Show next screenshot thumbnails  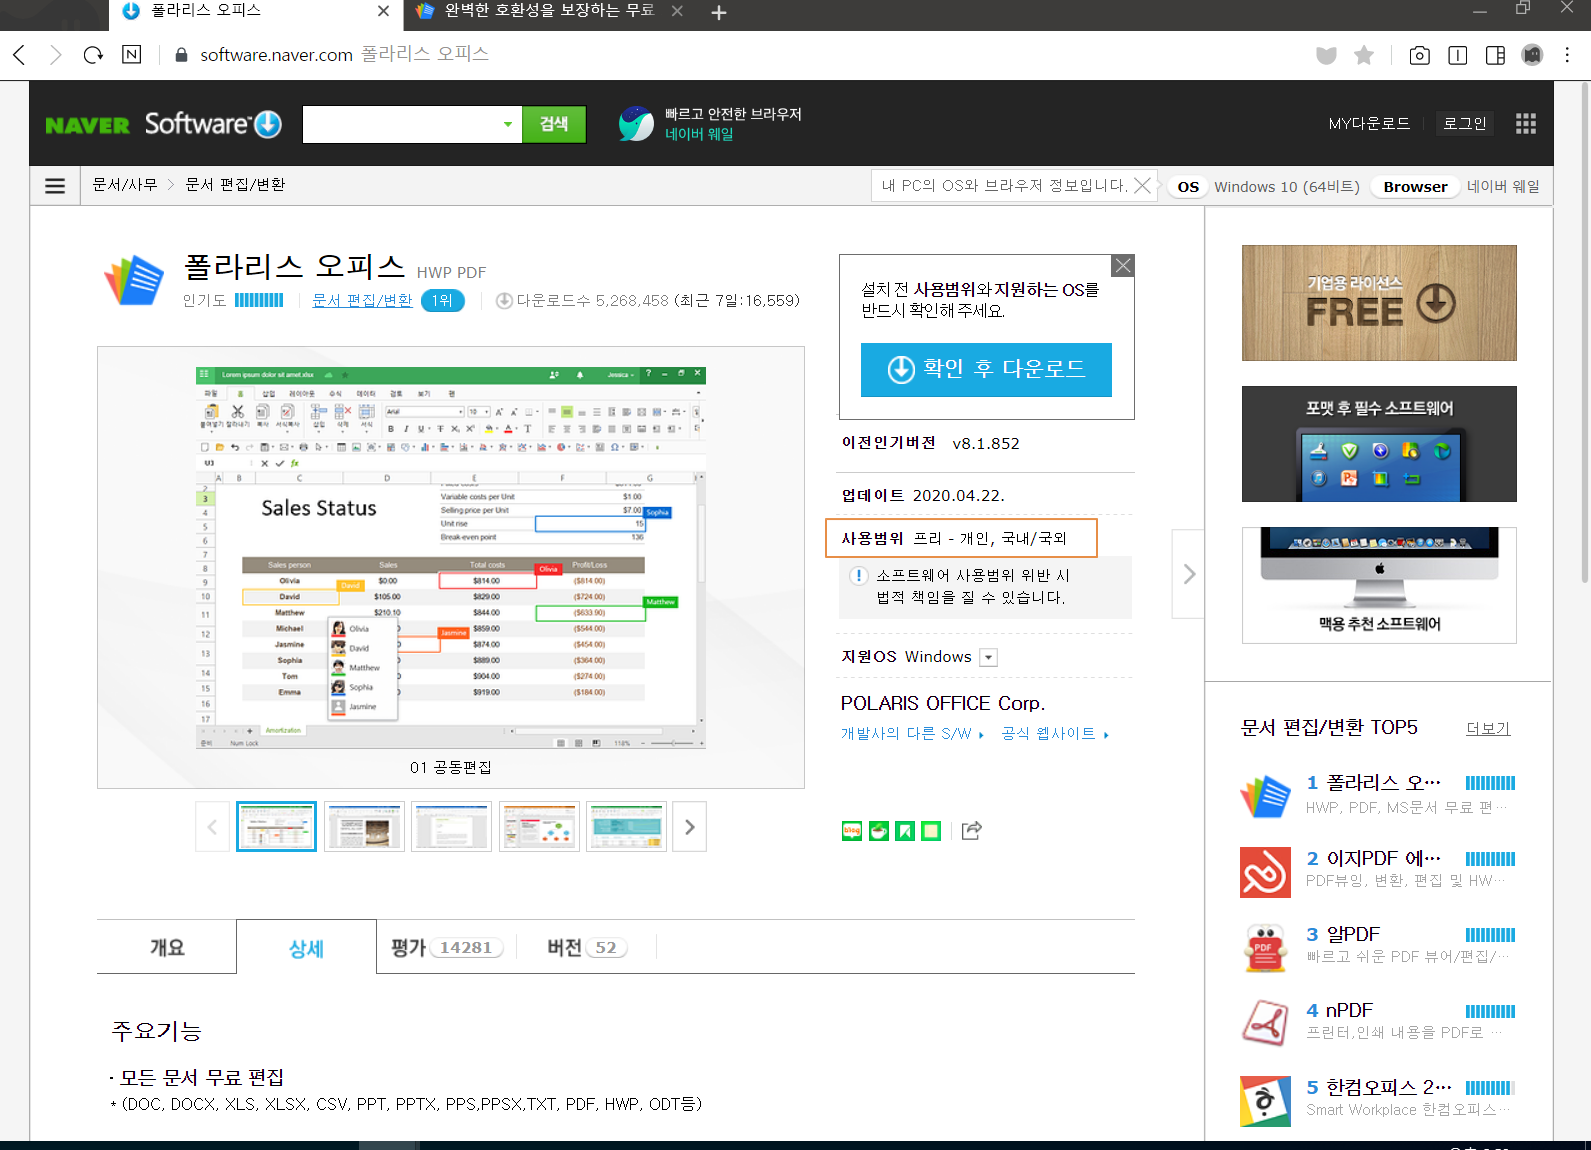[x=689, y=827]
